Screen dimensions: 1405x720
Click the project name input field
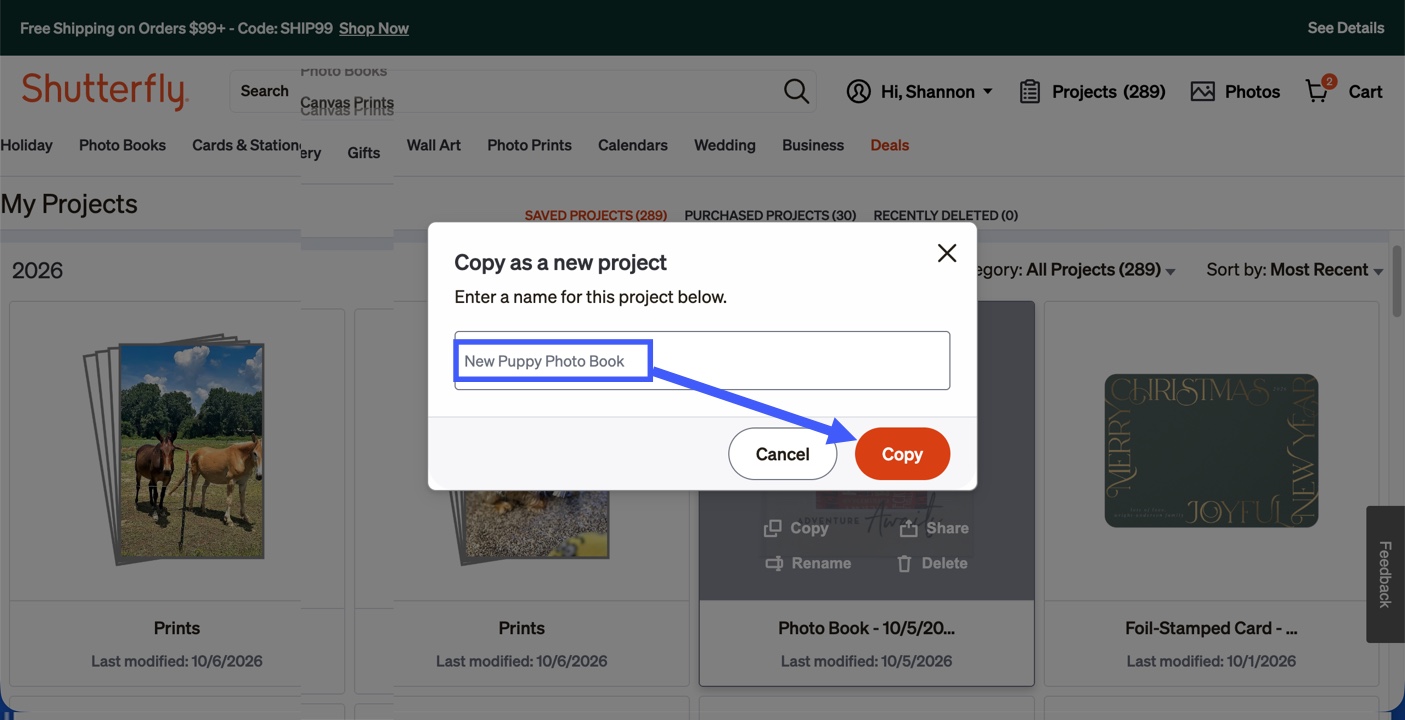[x=702, y=361]
